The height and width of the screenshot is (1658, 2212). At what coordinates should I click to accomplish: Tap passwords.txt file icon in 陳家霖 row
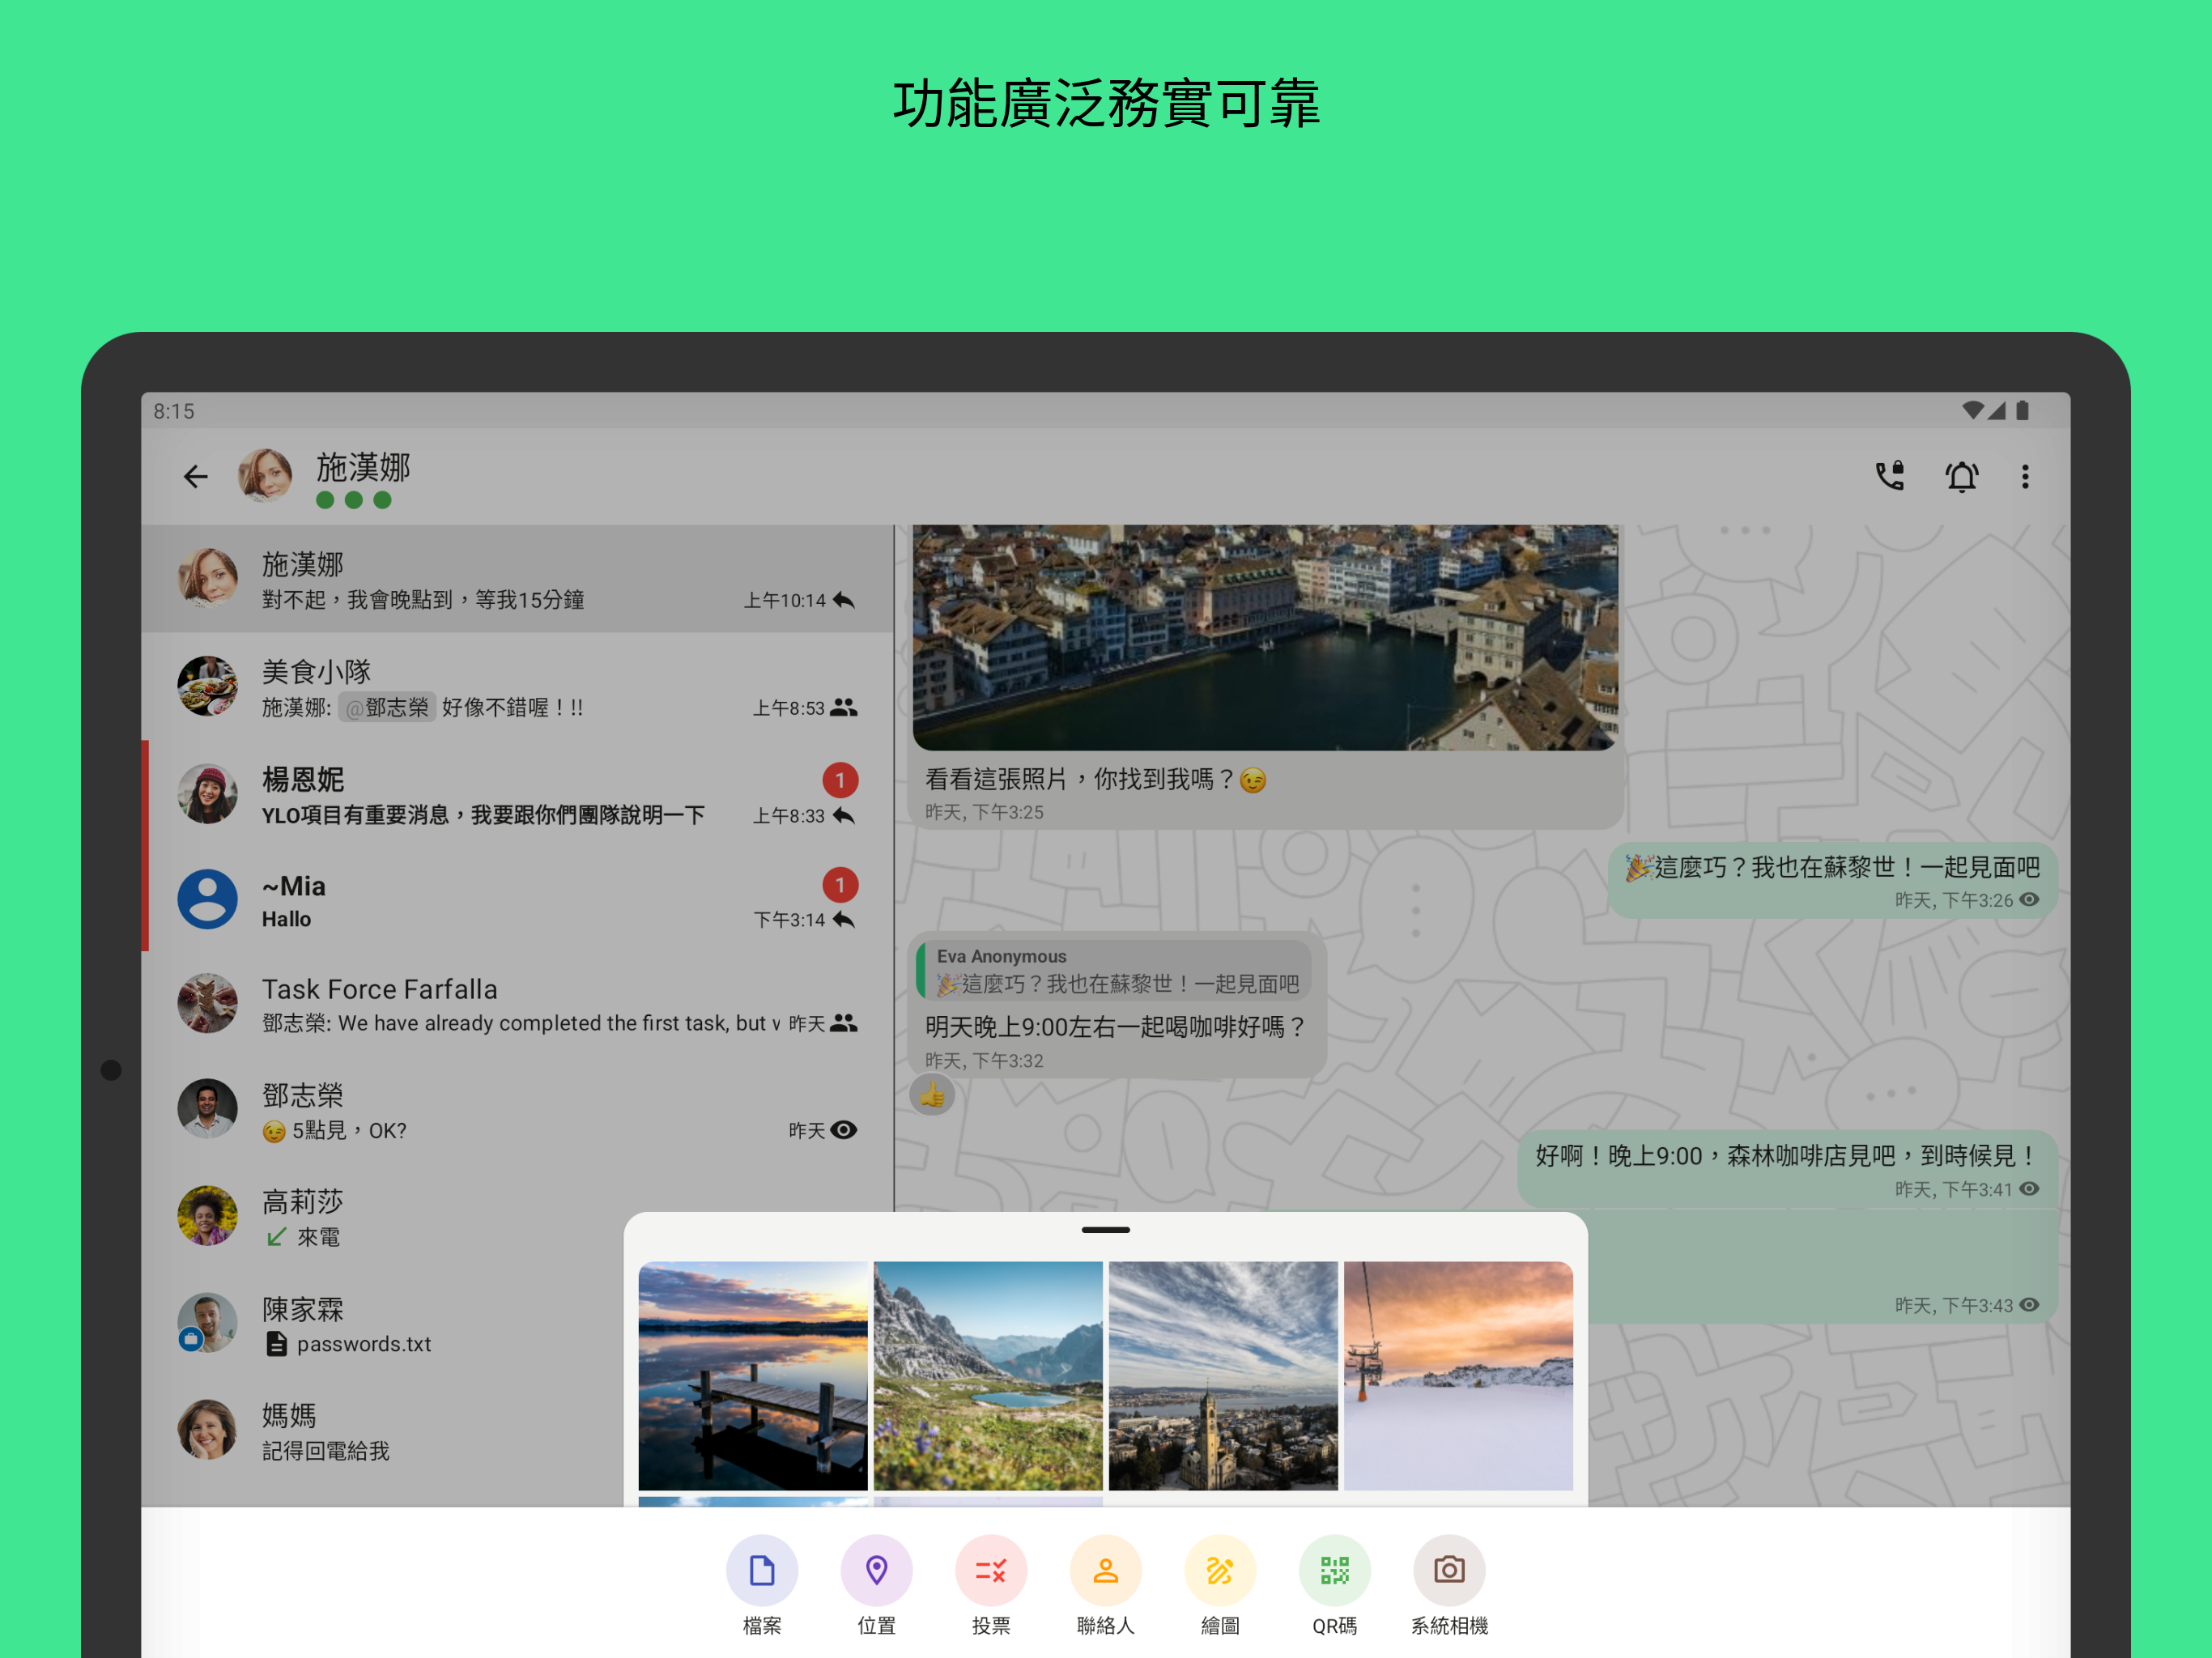[277, 1344]
